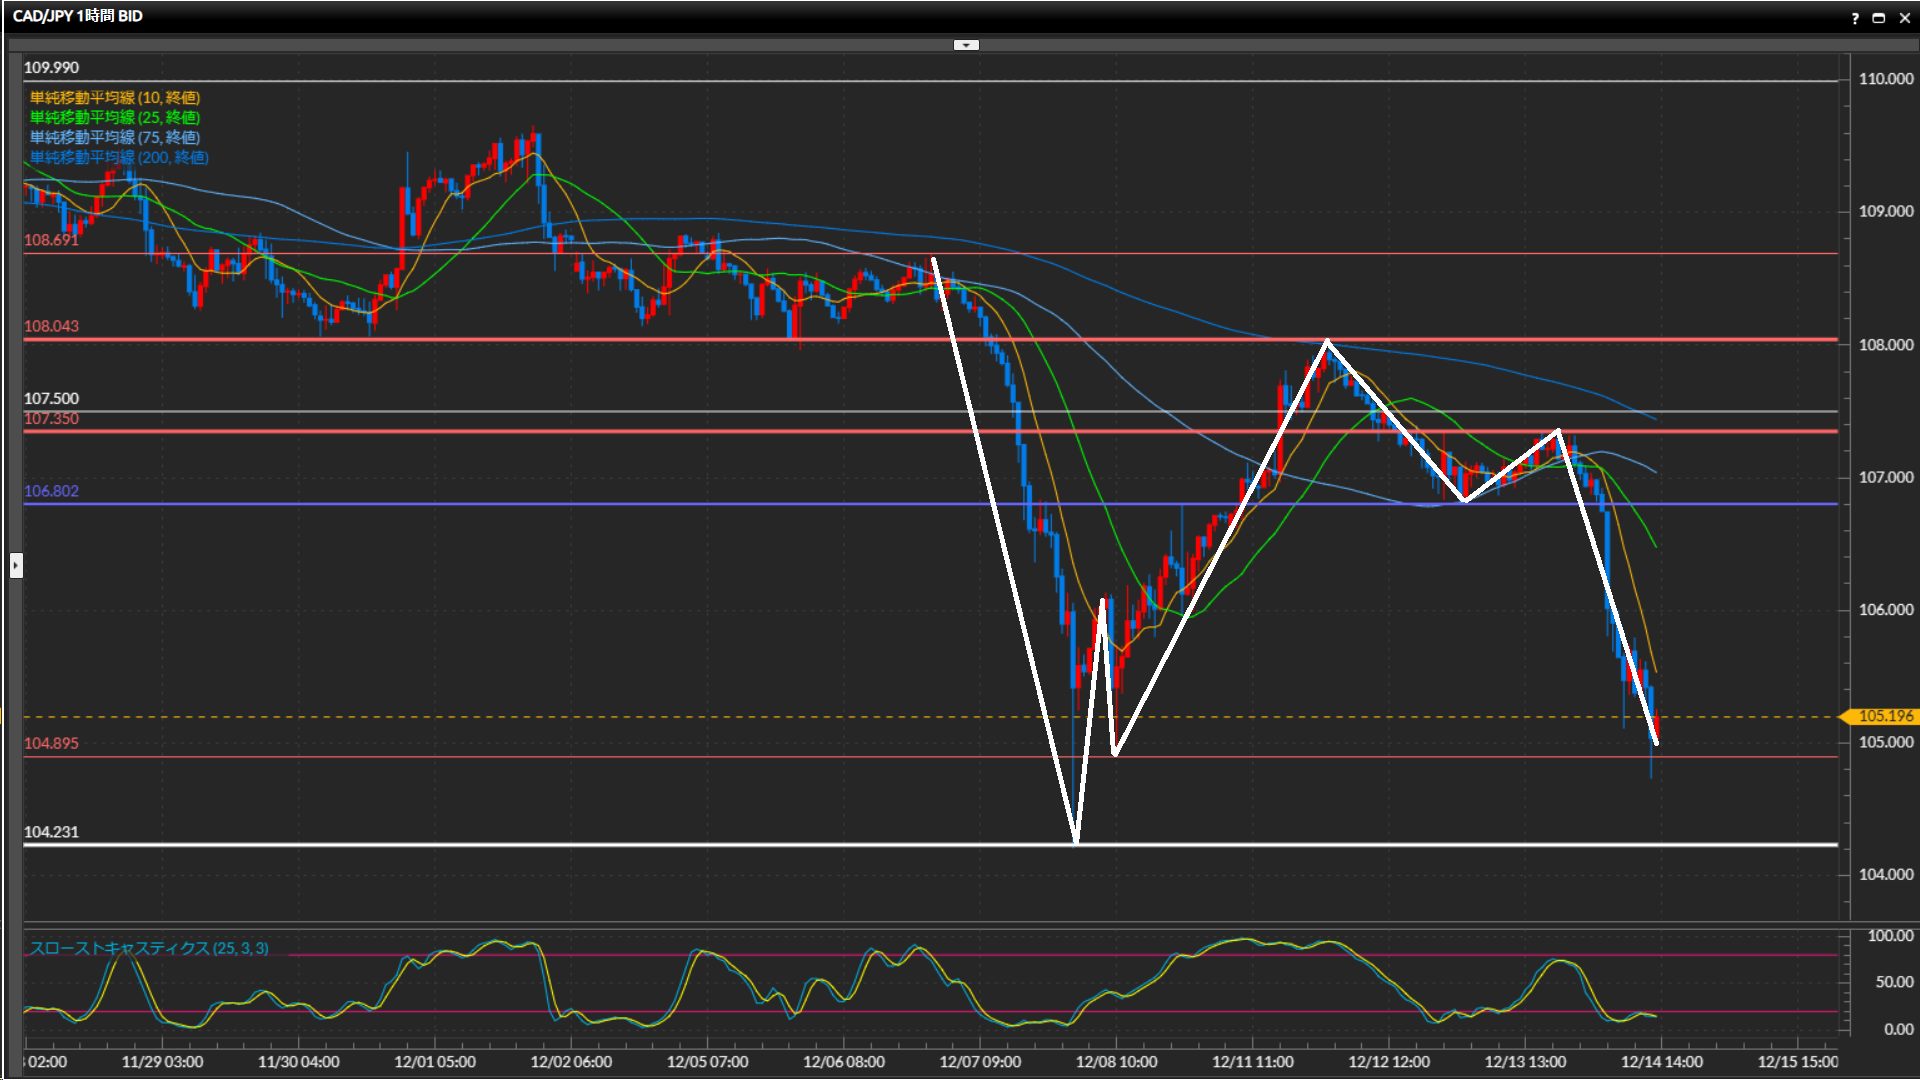This screenshot has height=1080, width=1920.
Task: Select the 200-period moving average label
Action: pos(119,157)
